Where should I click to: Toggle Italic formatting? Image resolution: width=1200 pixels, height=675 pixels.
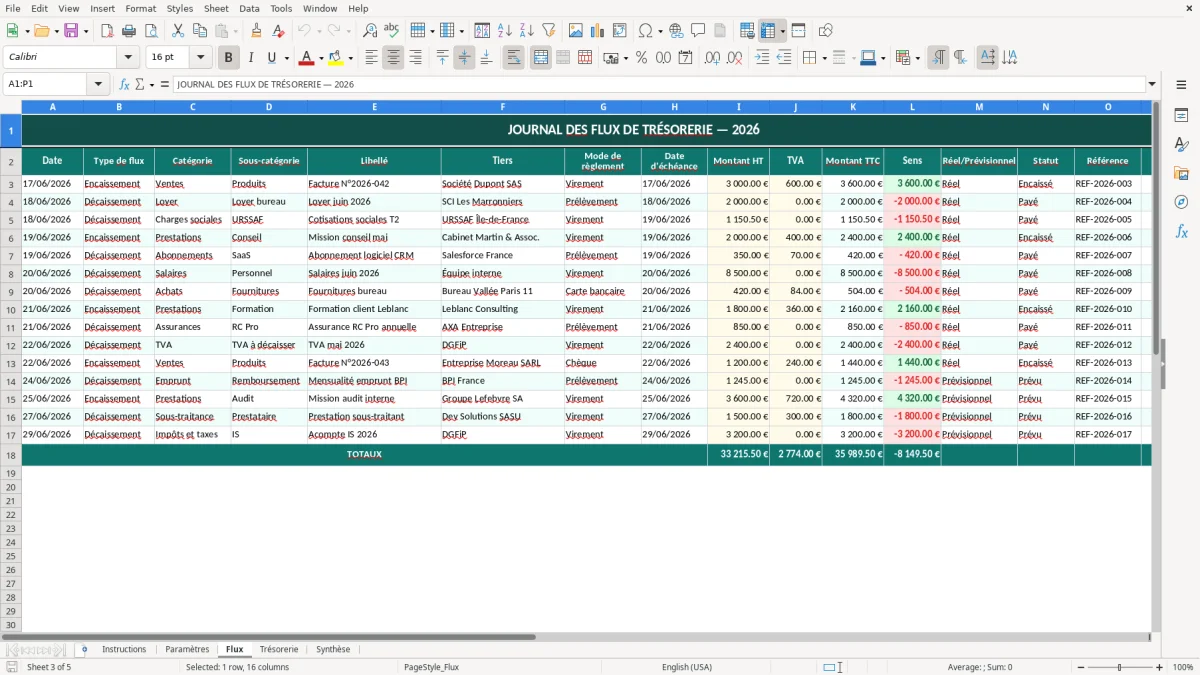coord(250,58)
